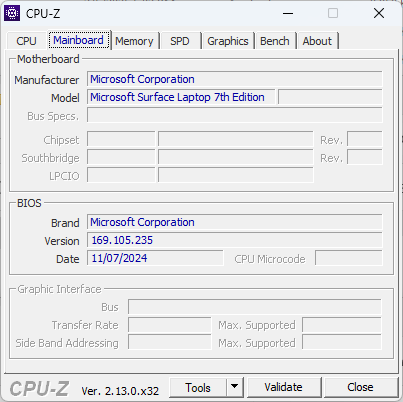
Task: Close the window using the title bar X
Action: (379, 14)
